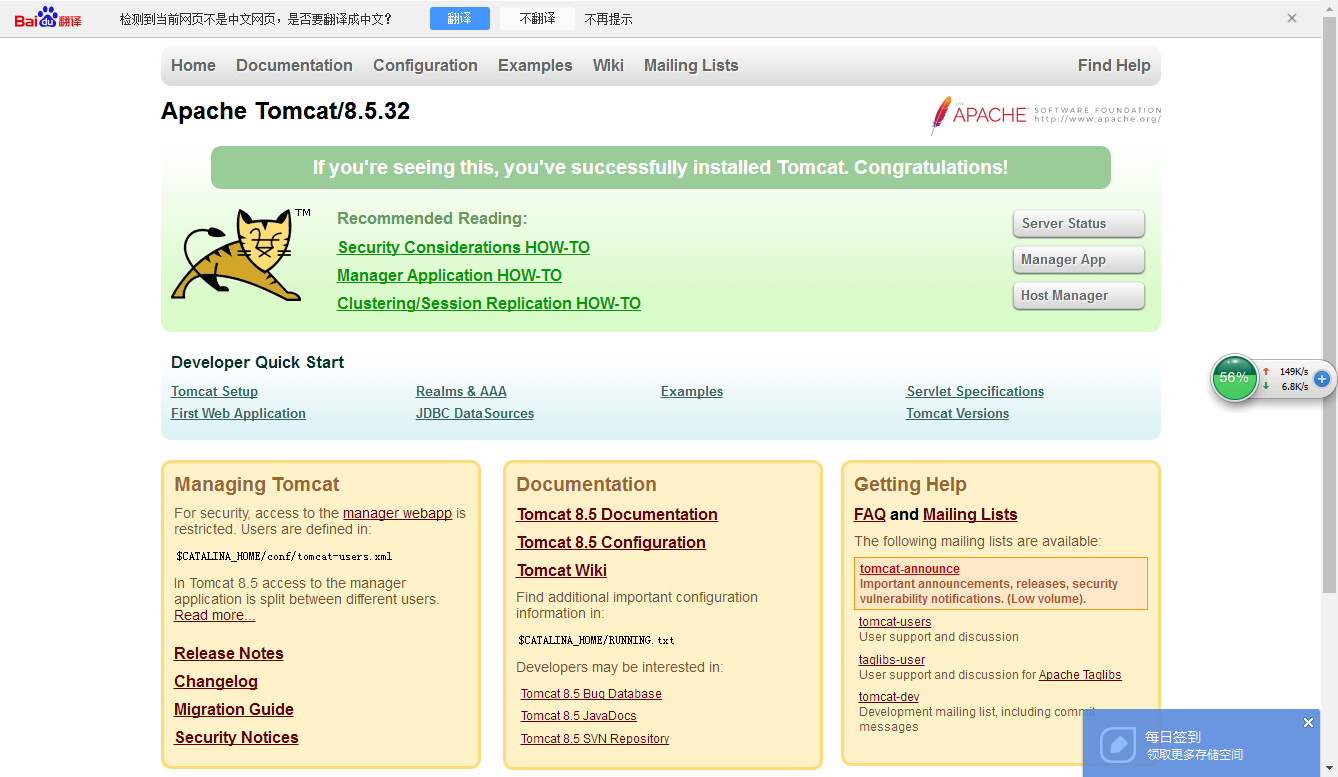
Task: Click the Server Status button
Action: click(x=1078, y=223)
